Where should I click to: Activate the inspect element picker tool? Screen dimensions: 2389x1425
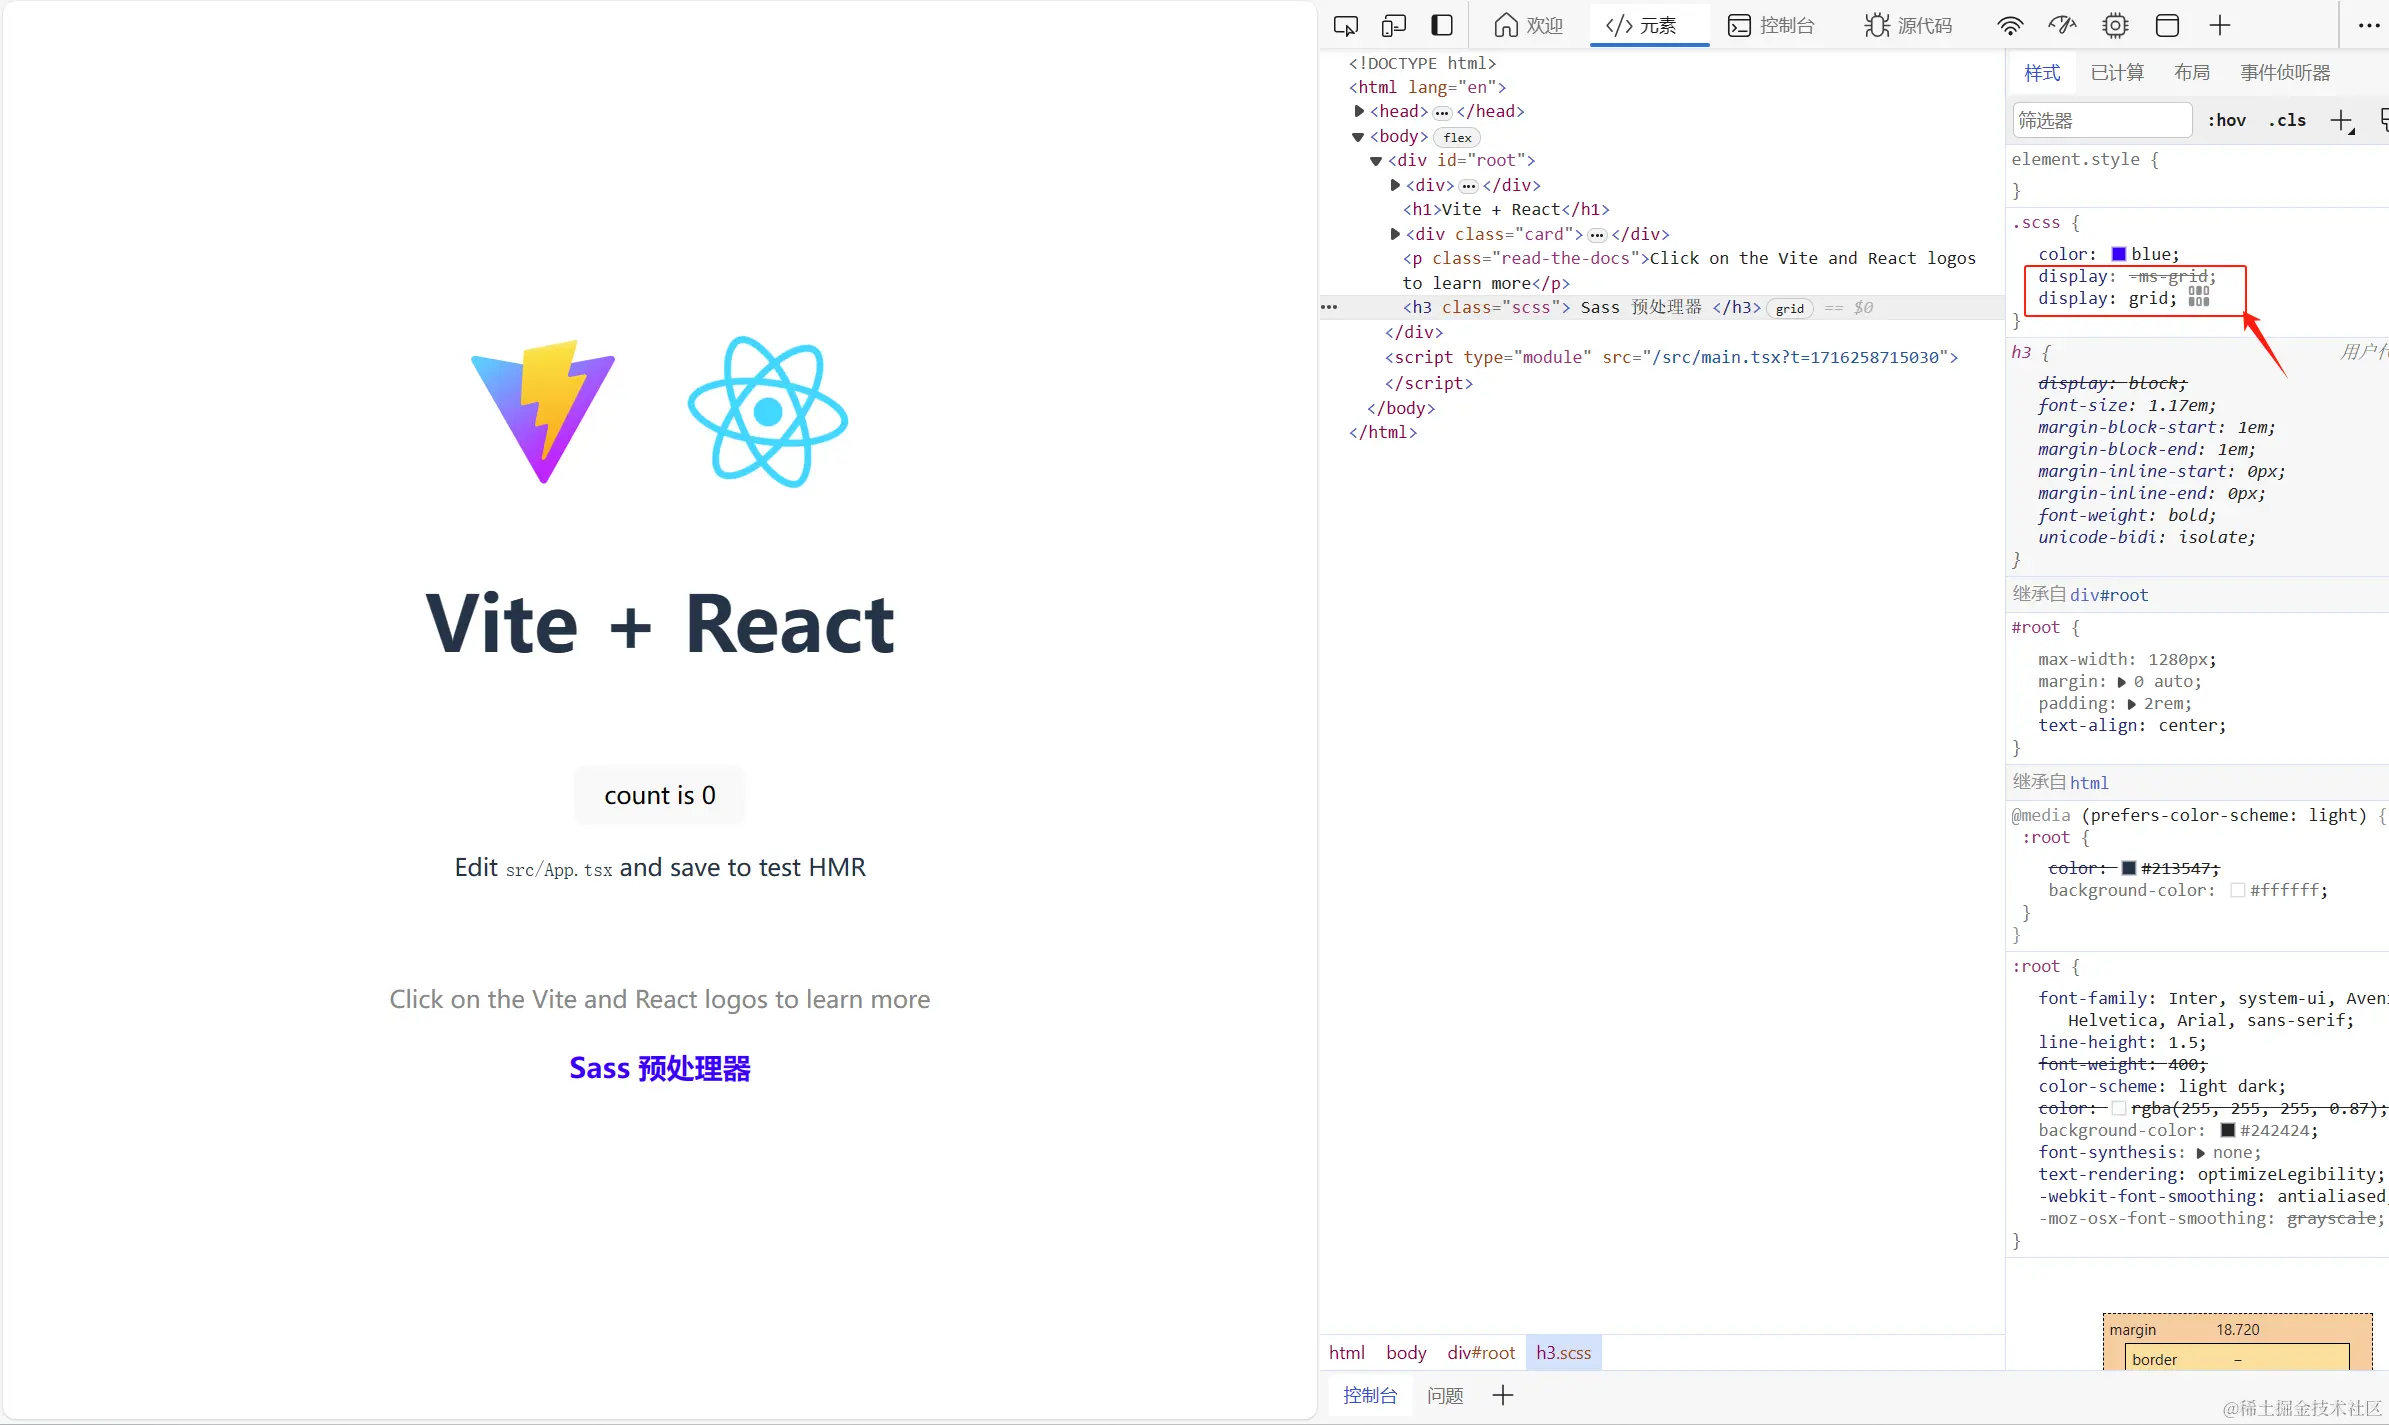coord(1346,26)
